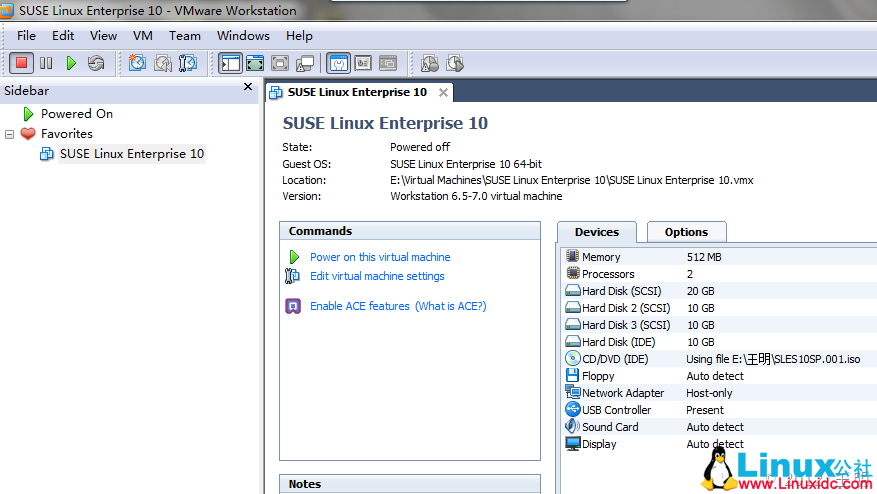Toggle the Show sidebar toolbar icon
Image resolution: width=877 pixels, height=494 pixels.
click(230, 63)
